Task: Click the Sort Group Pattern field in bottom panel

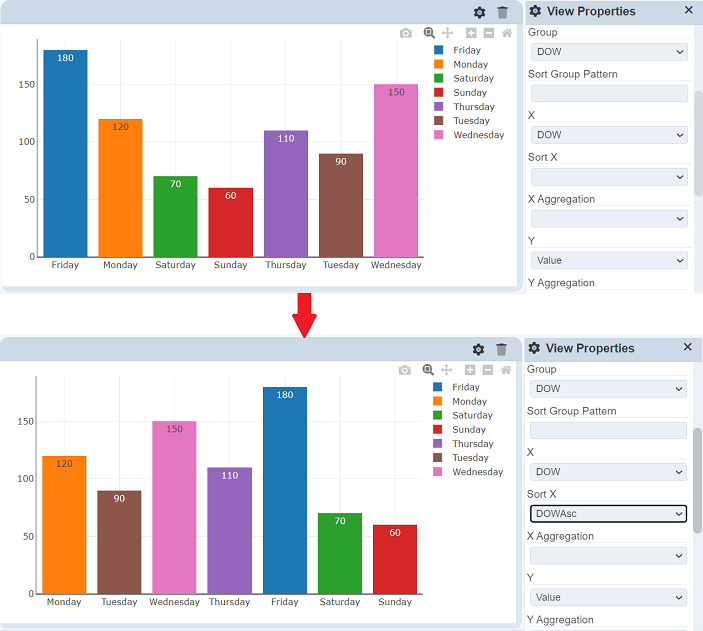Action: 608,430
